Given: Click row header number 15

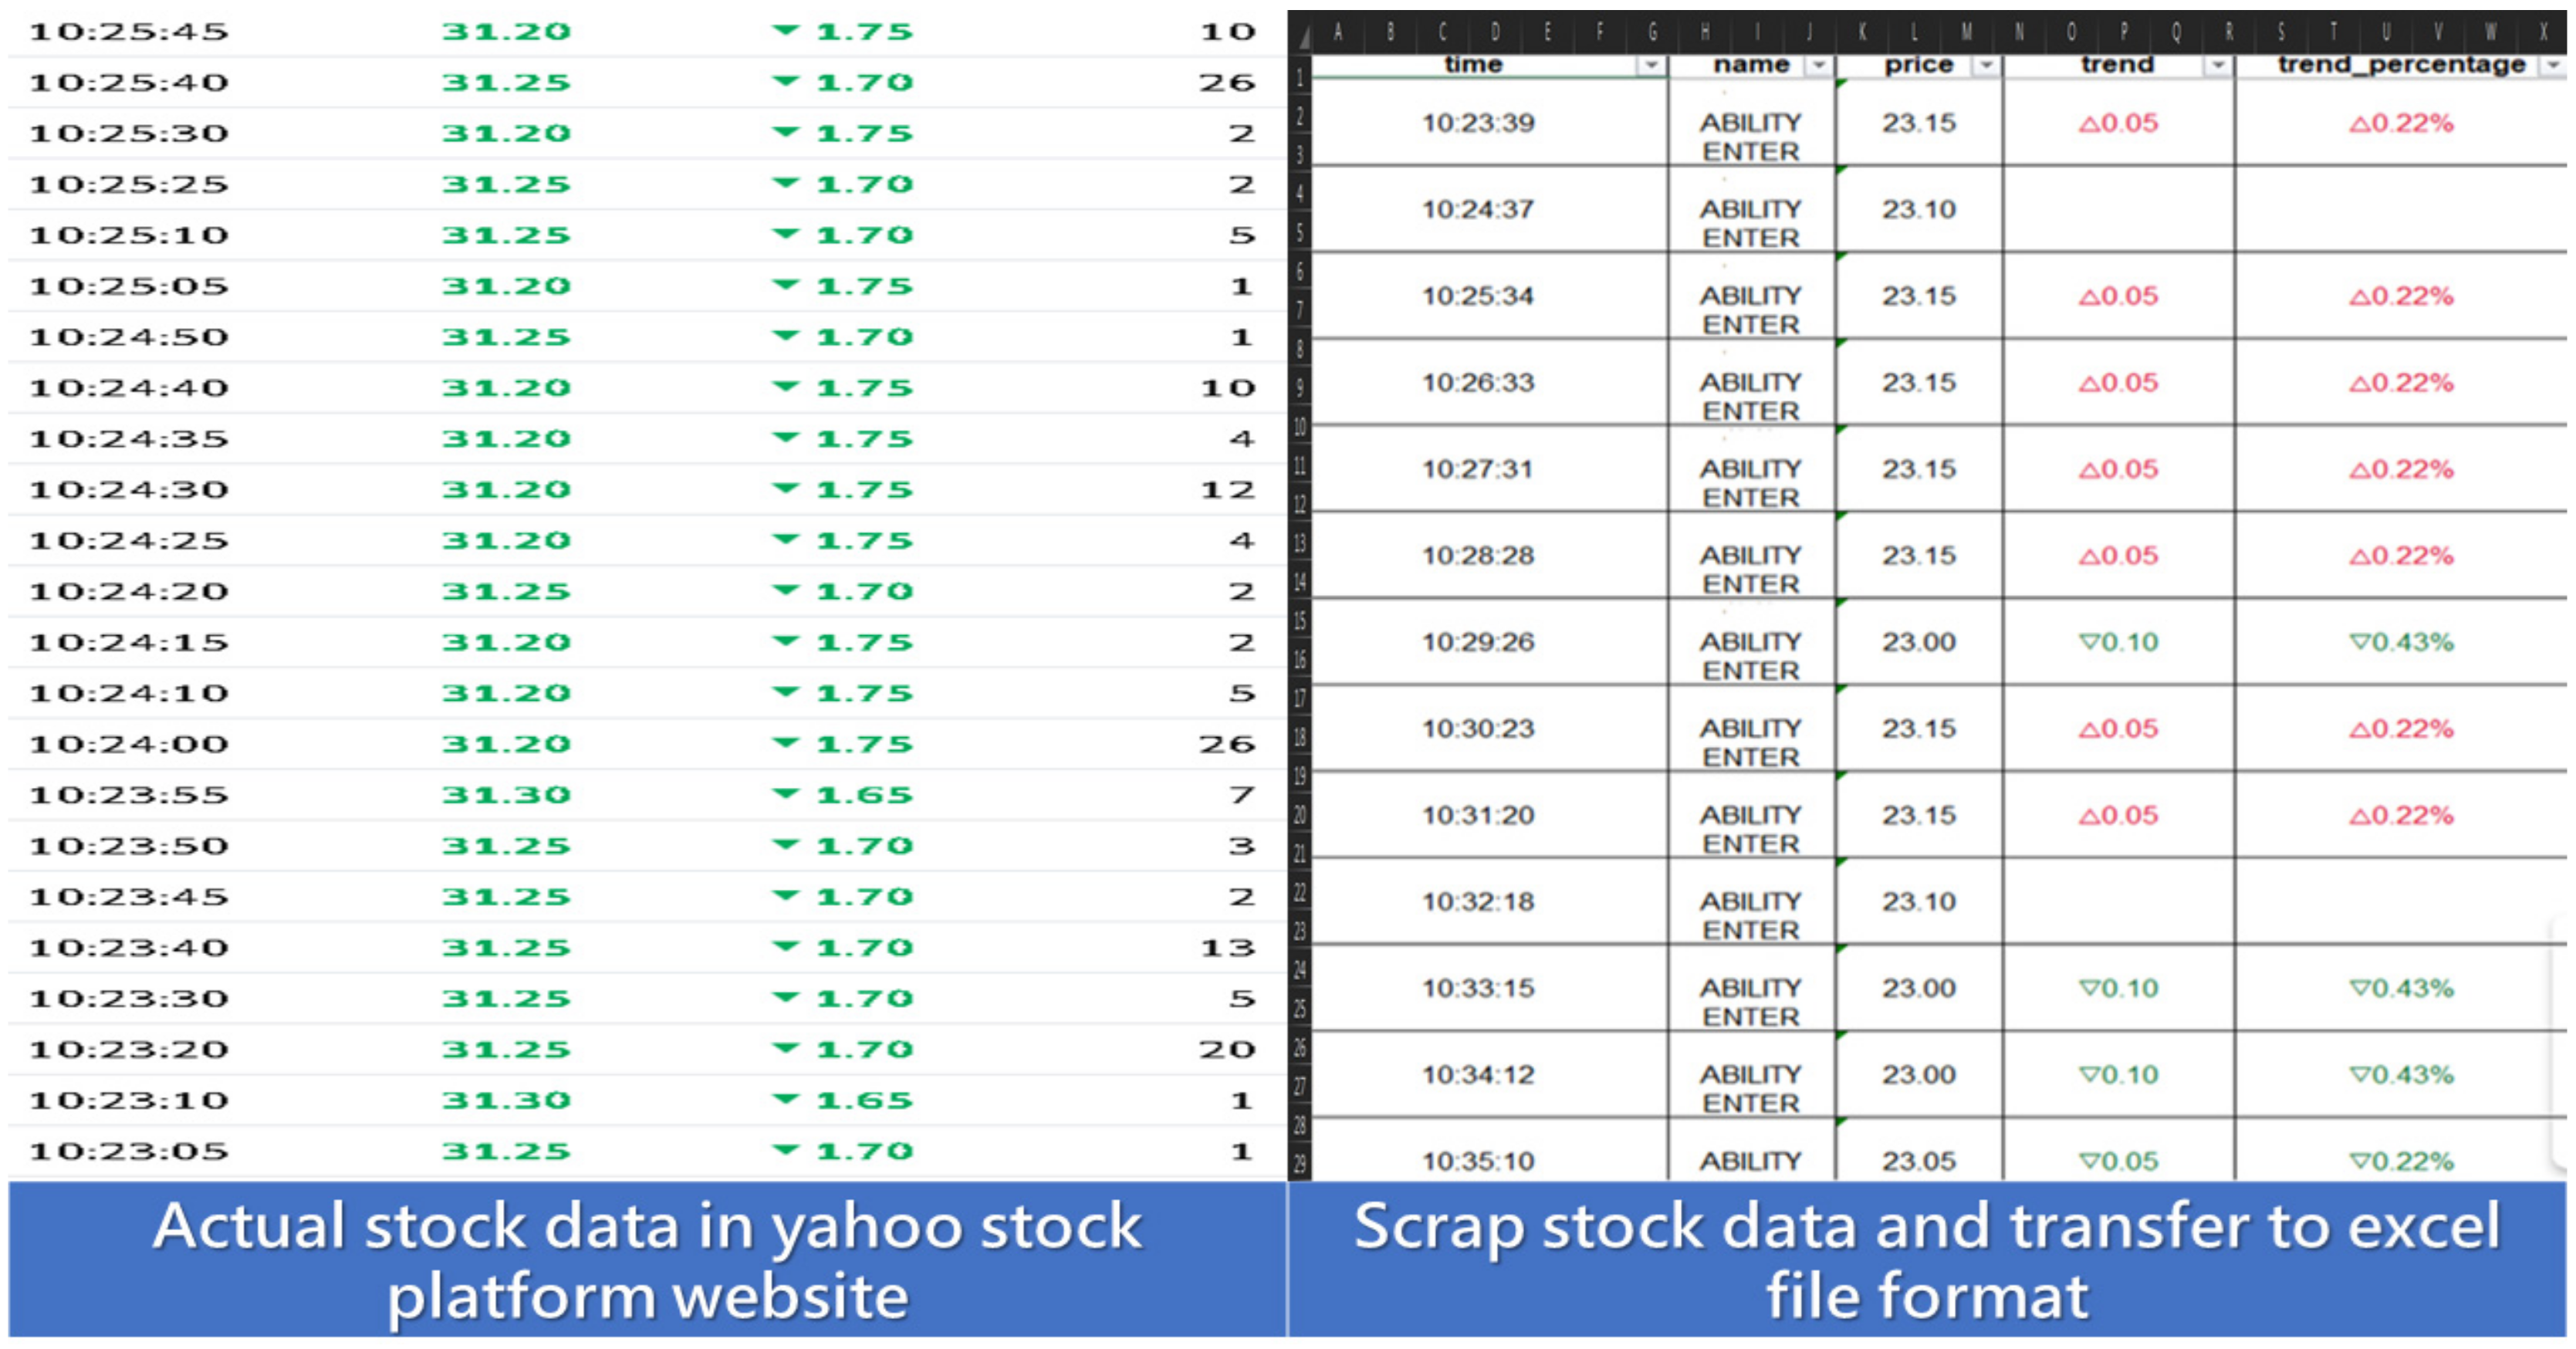Looking at the screenshot, I should 1299,621.
